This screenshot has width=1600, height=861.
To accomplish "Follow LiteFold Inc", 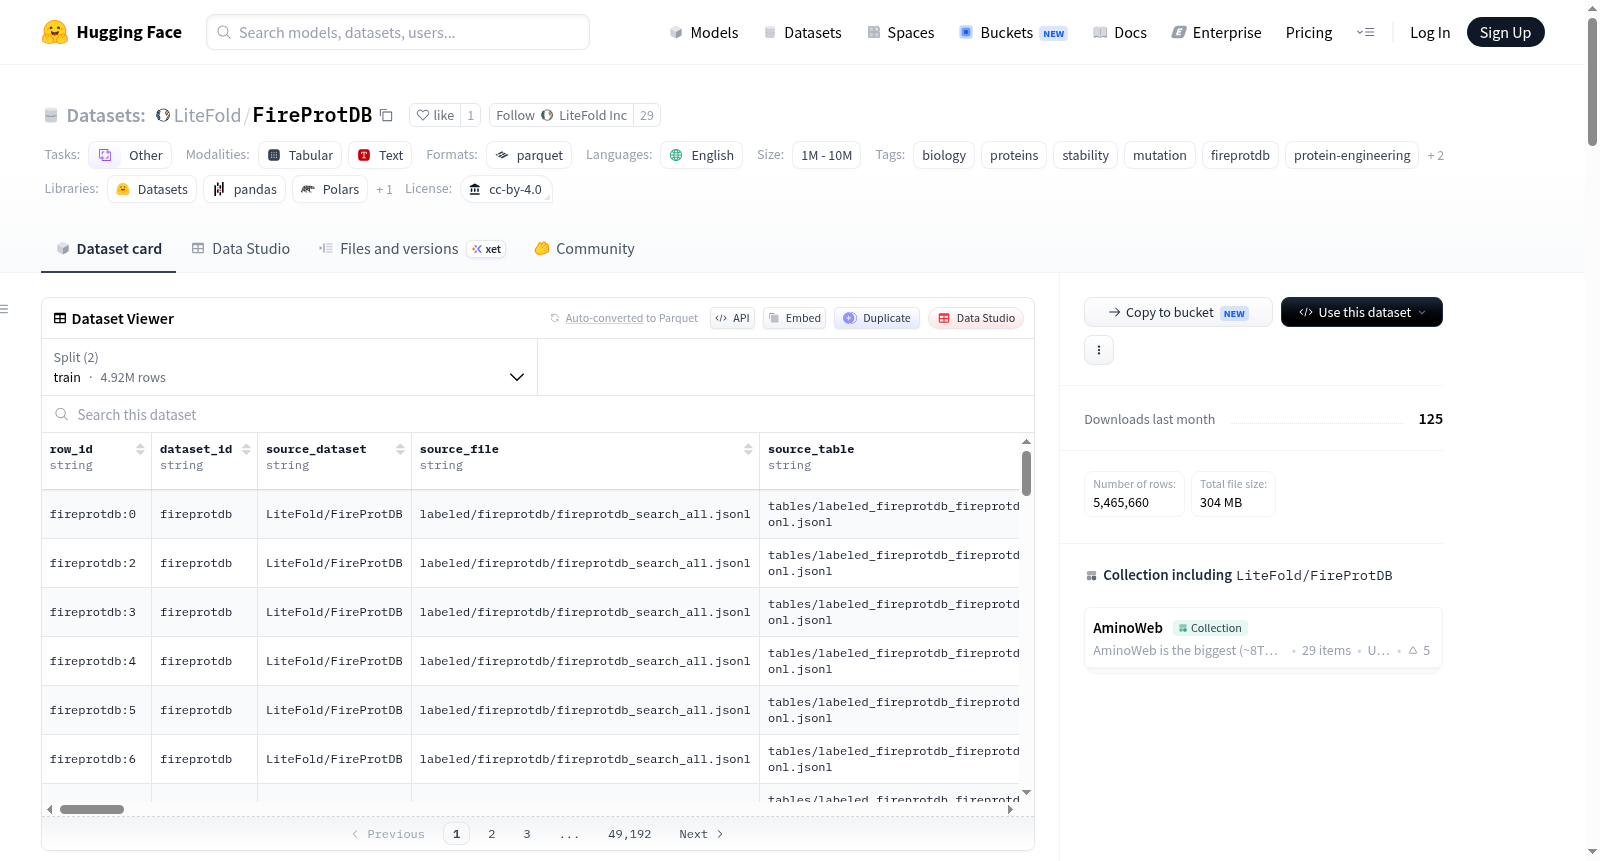I will [x=562, y=115].
